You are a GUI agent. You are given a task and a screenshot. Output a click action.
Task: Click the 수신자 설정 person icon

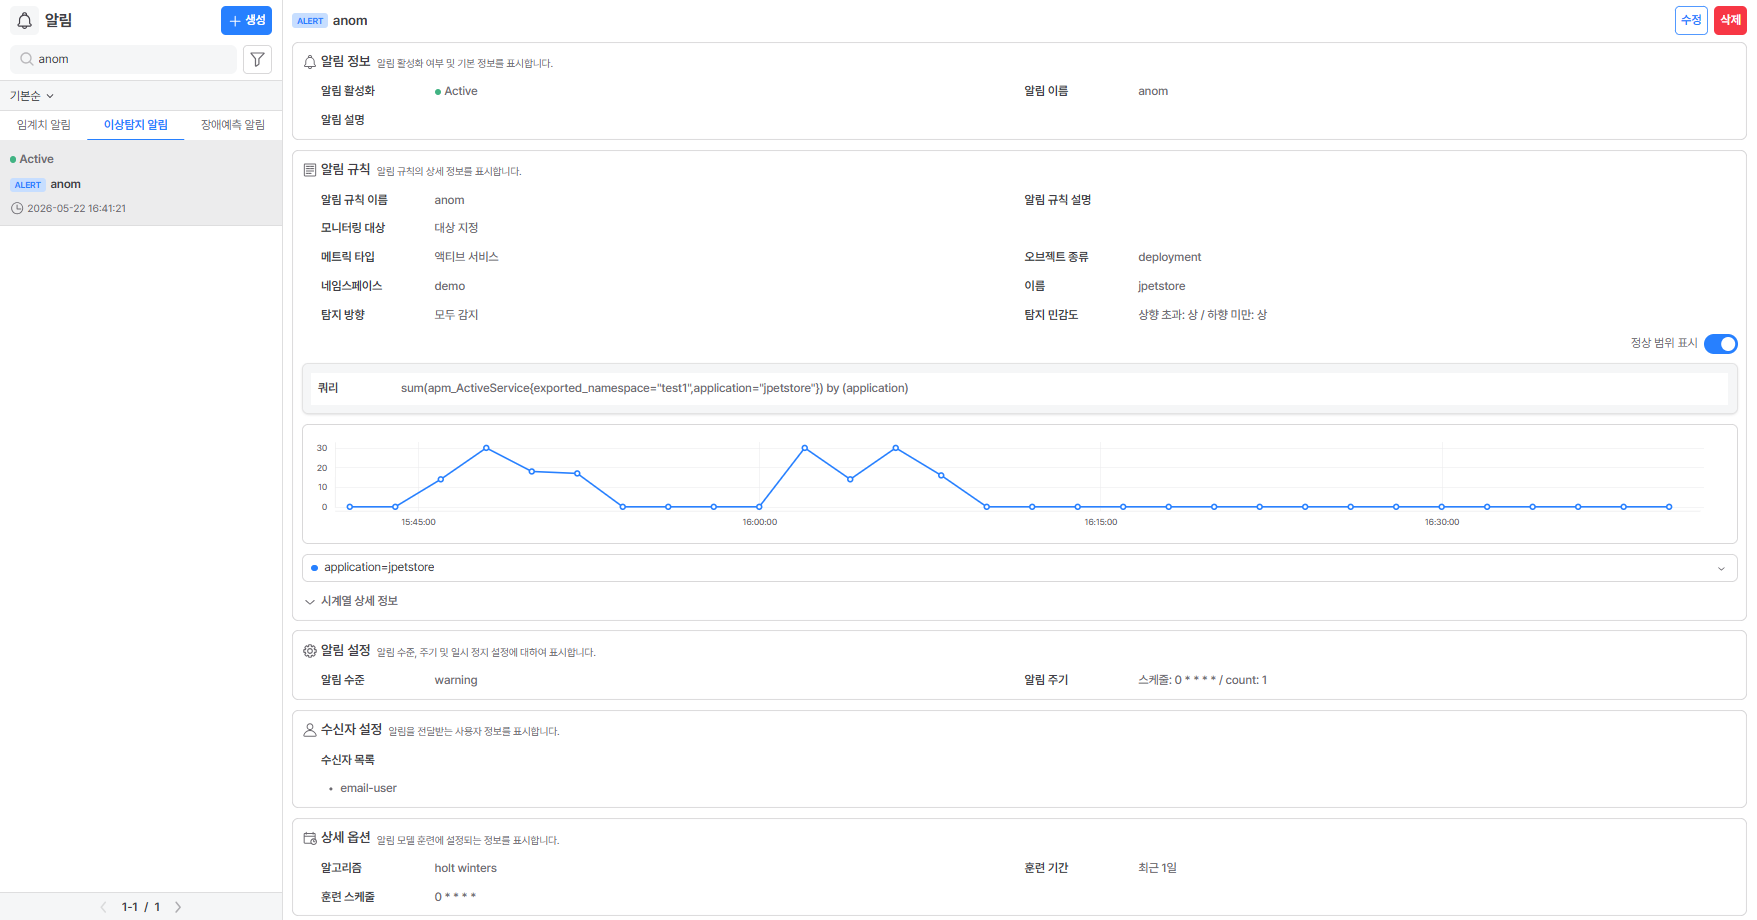point(310,730)
